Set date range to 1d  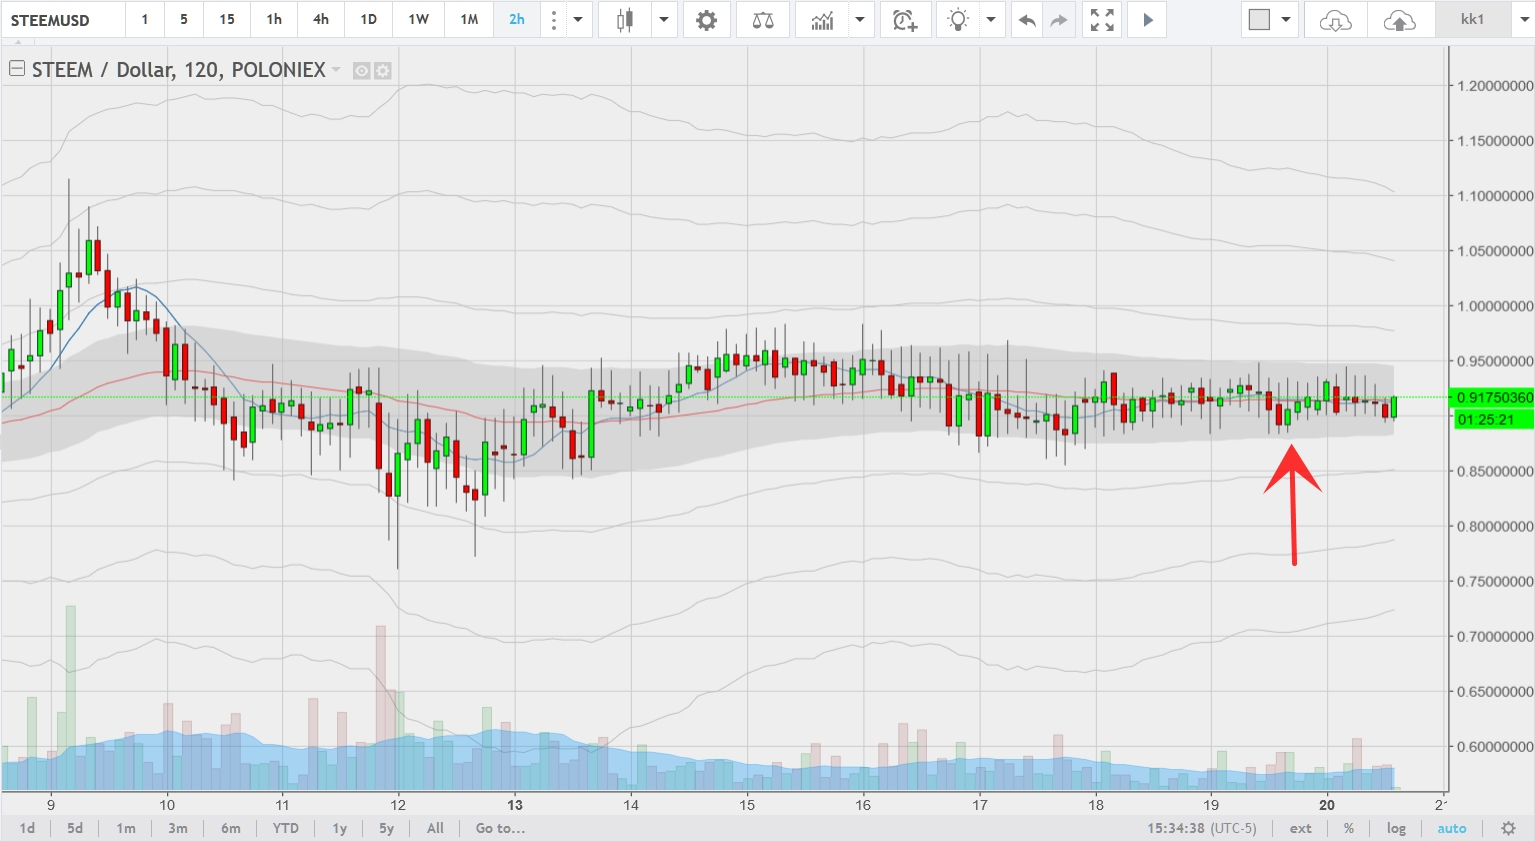(27, 828)
